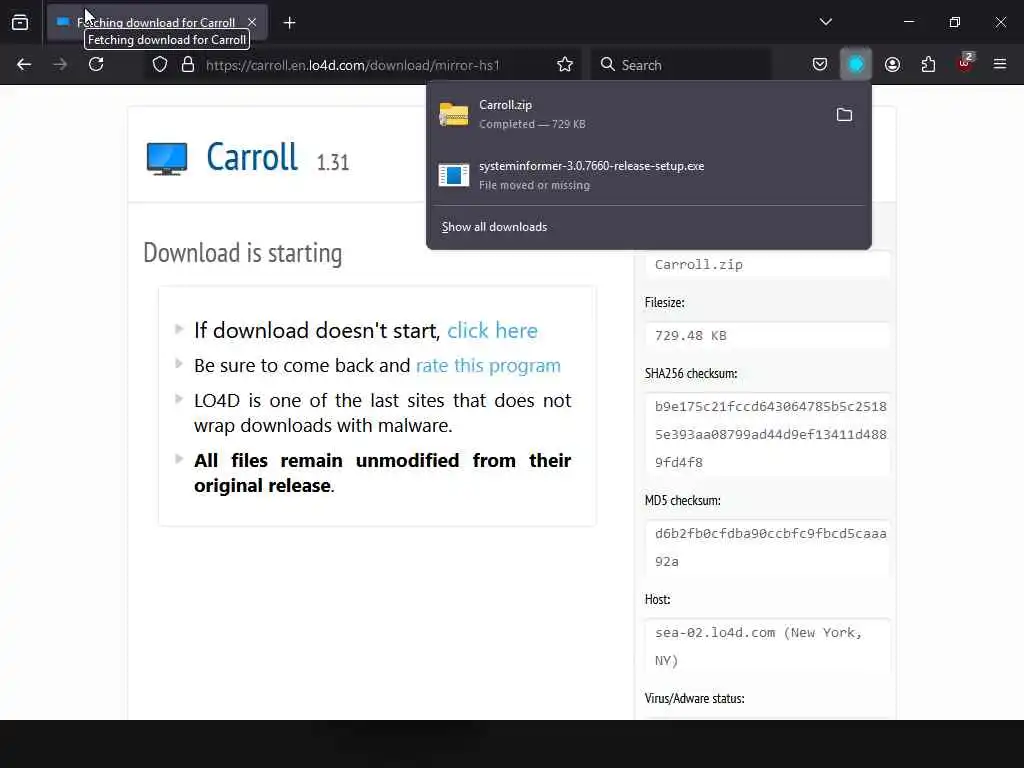Show Carroll.zip in containing folder
The height and width of the screenshot is (768, 1024).
coord(844,115)
